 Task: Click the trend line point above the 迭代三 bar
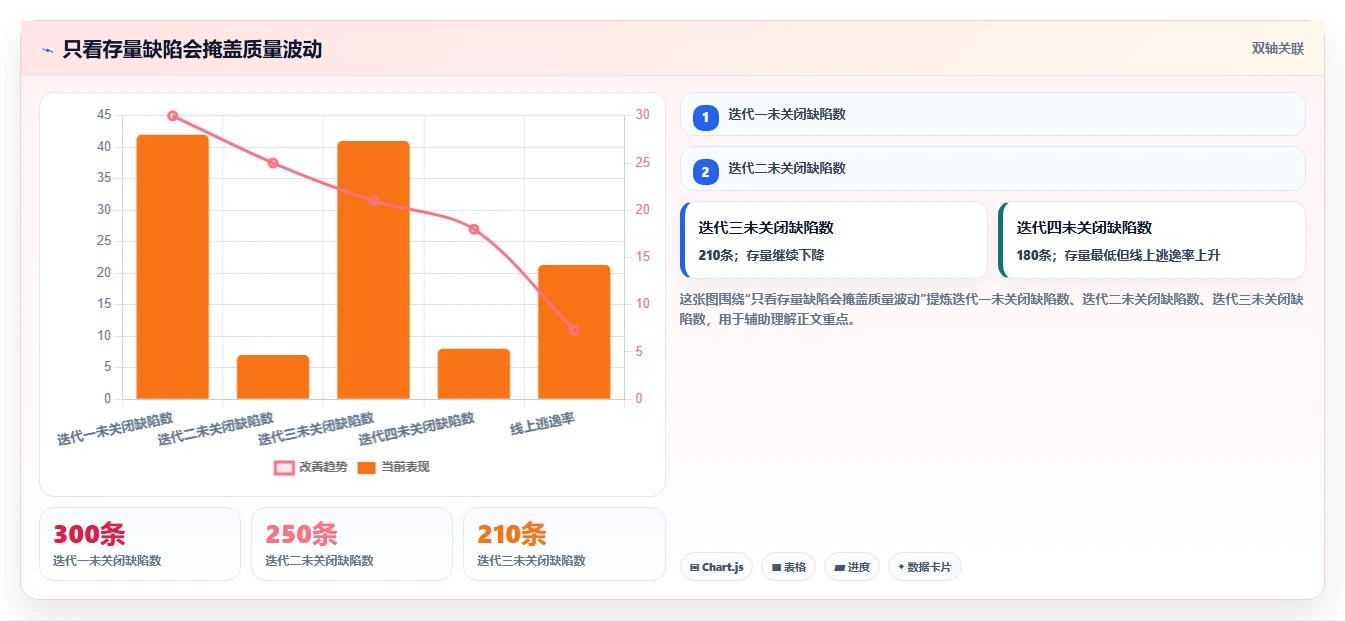(373, 201)
